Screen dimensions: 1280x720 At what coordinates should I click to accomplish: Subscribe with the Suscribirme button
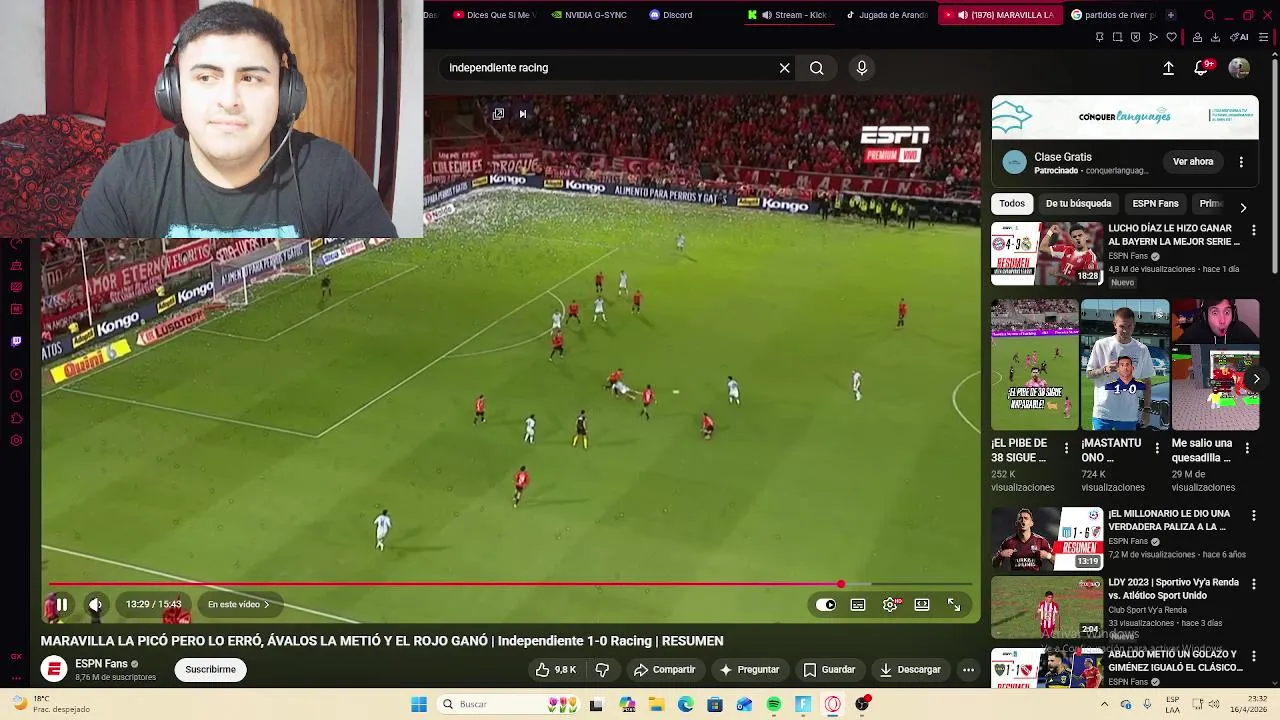[210, 670]
